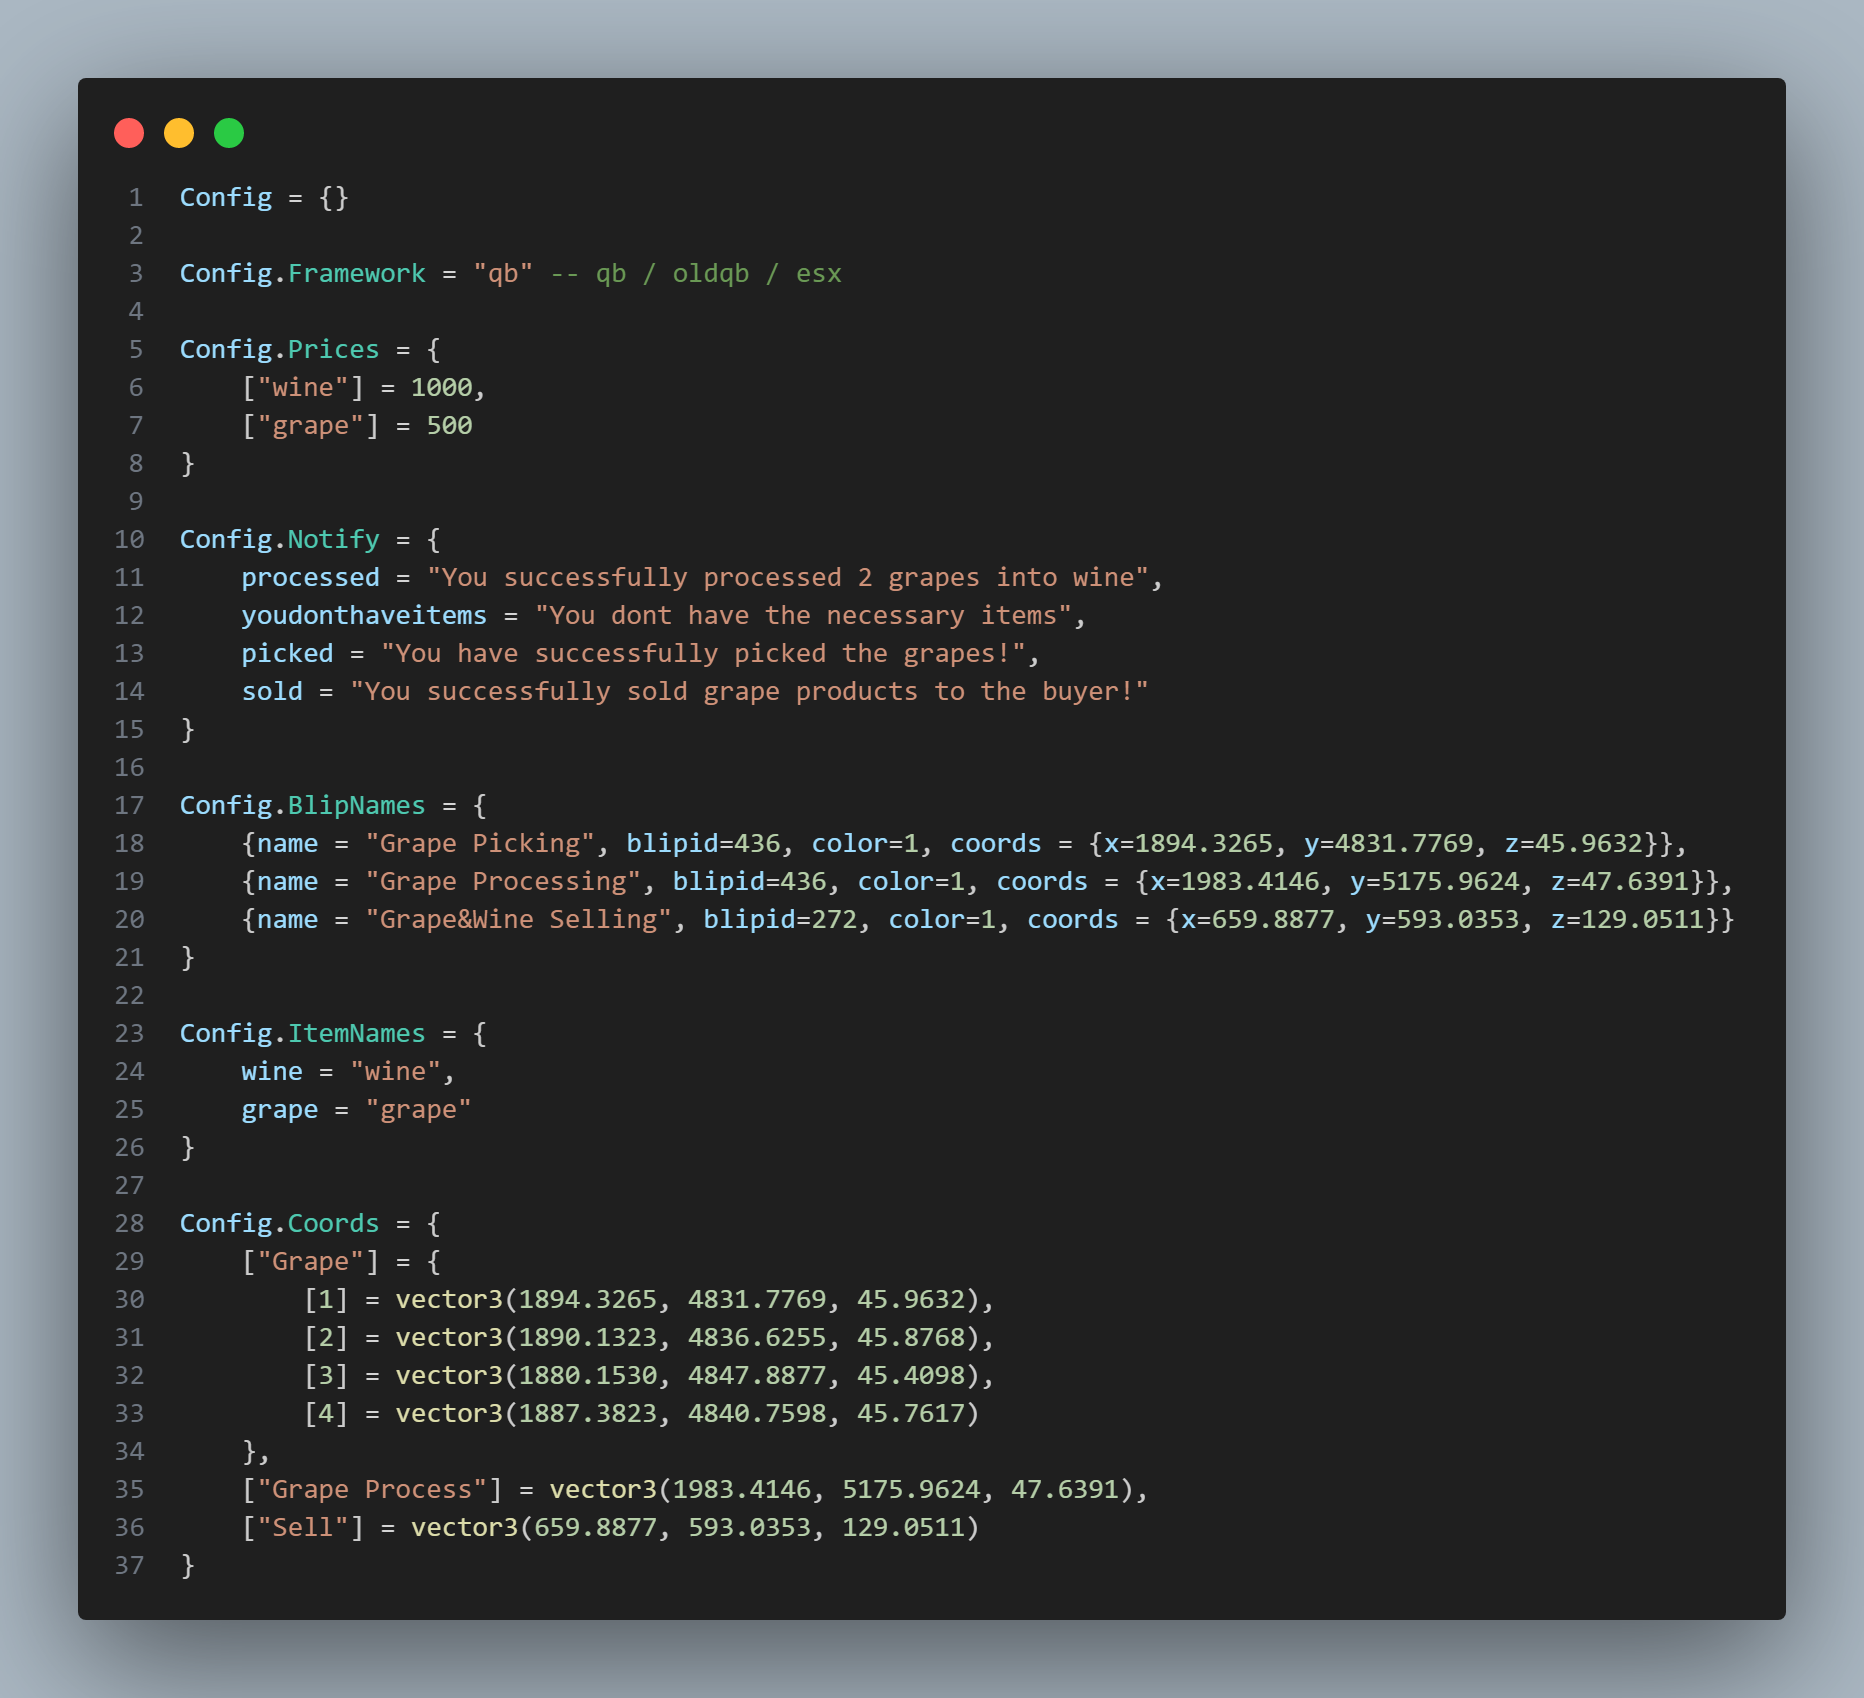The height and width of the screenshot is (1698, 1864).
Task: Click the "You successfully sold grape products" string
Action: click(x=749, y=692)
